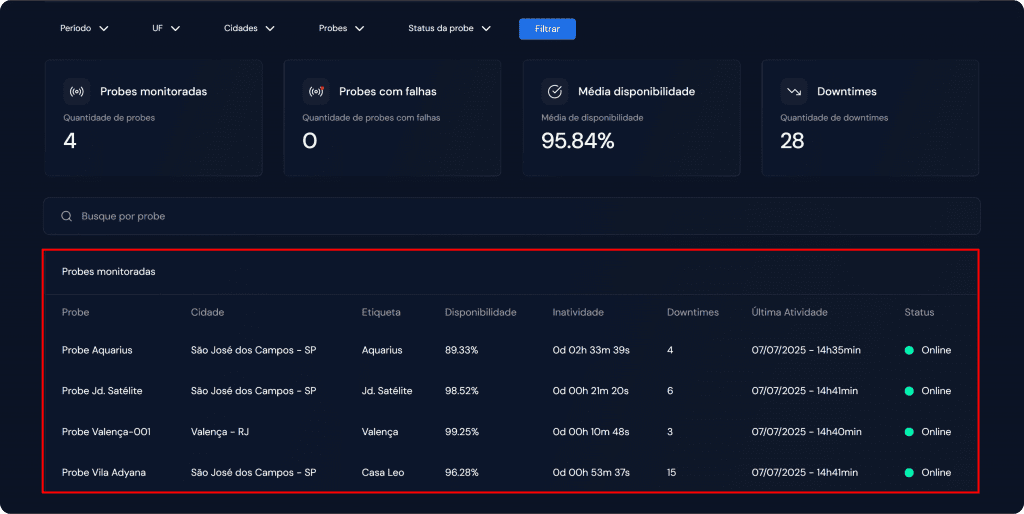Expand the UF dropdown filter
Viewport: 1024px width, 514px height.
coord(166,28)
